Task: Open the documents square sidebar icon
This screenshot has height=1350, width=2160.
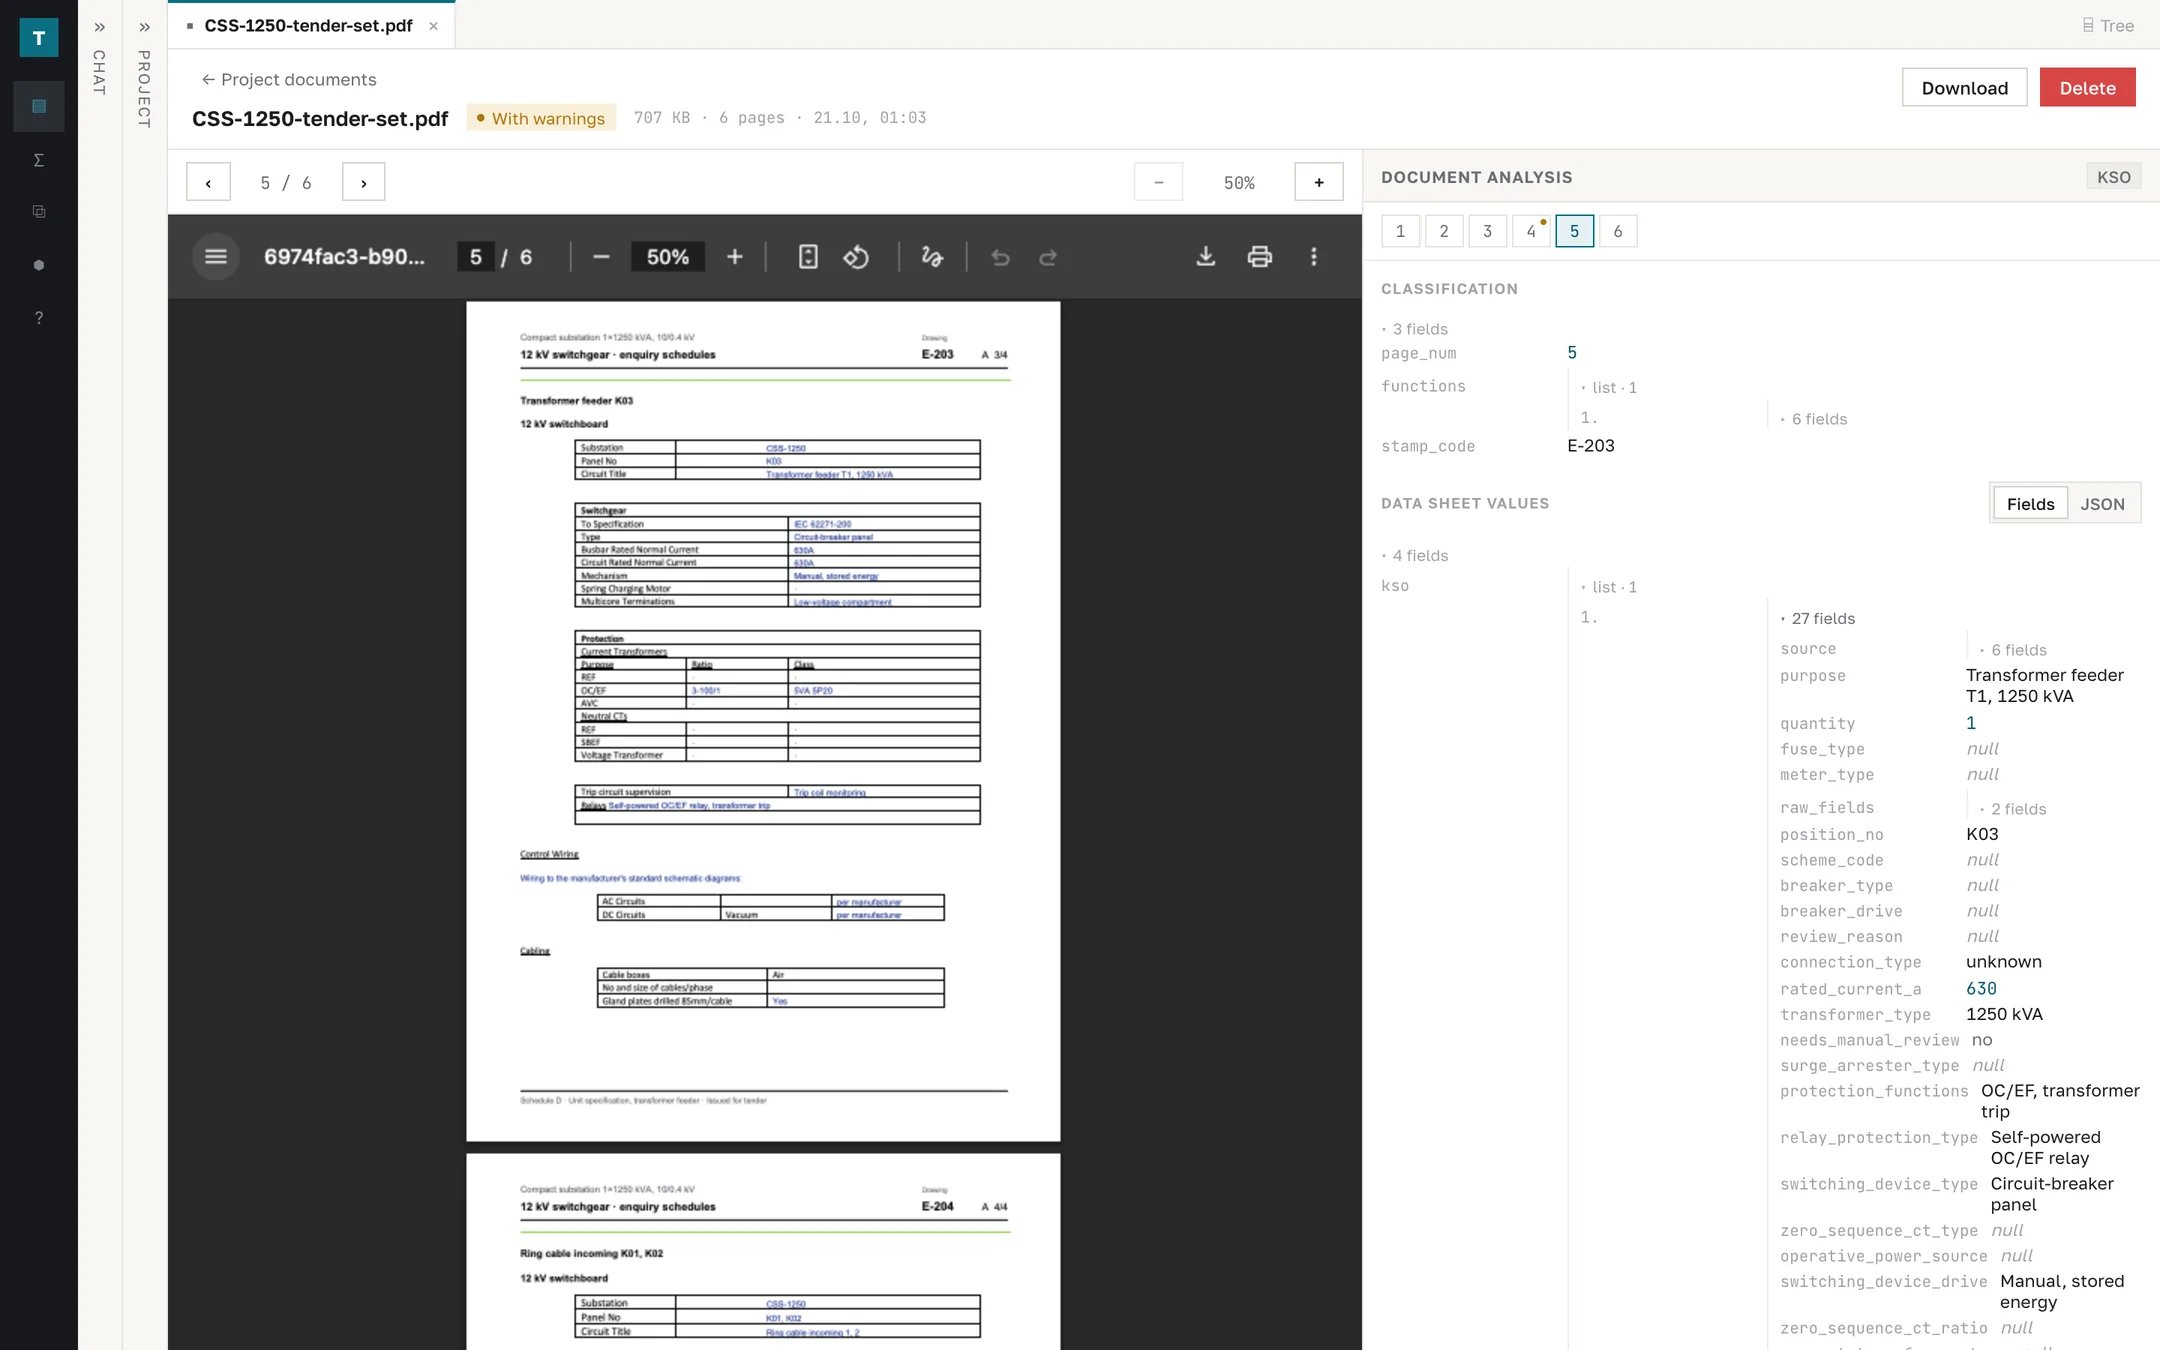Action: click(39, 106)
